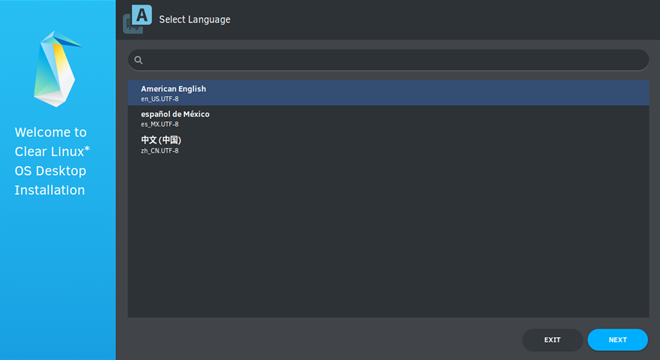Click the empty area of the language list

tap(388, 236)
